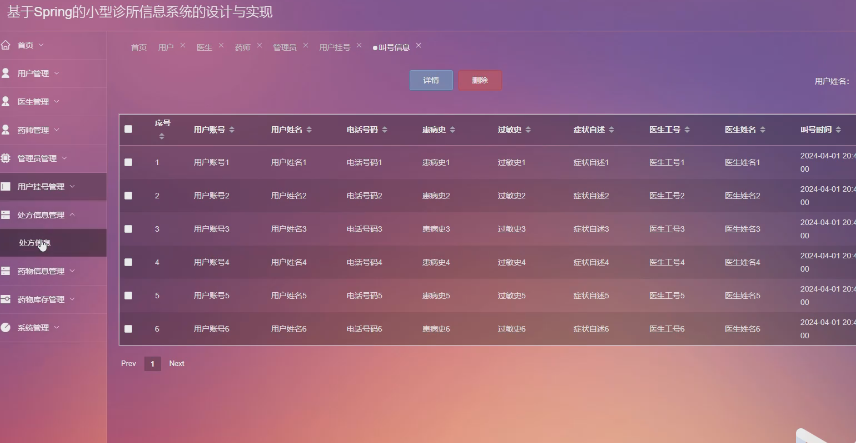Click the card icon beside 处方信息管理
The width and height of the screenshot is (856, 443).
5,215
